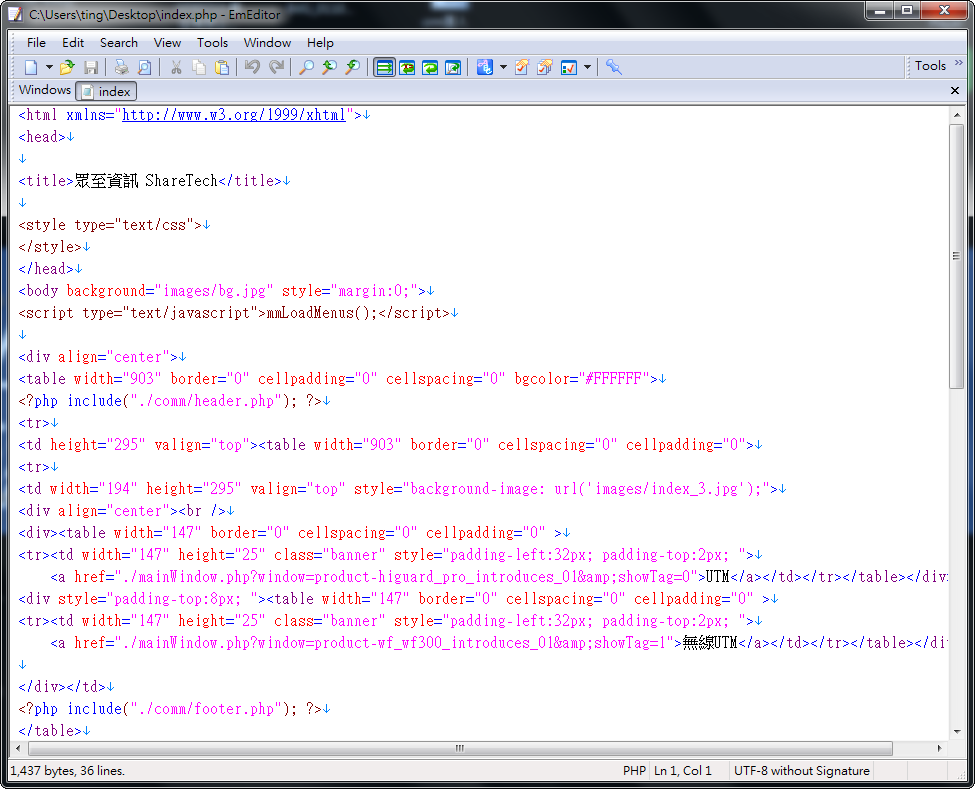Toggle wrap by window mode
The image size is (975, 789).
coord(431,67)
